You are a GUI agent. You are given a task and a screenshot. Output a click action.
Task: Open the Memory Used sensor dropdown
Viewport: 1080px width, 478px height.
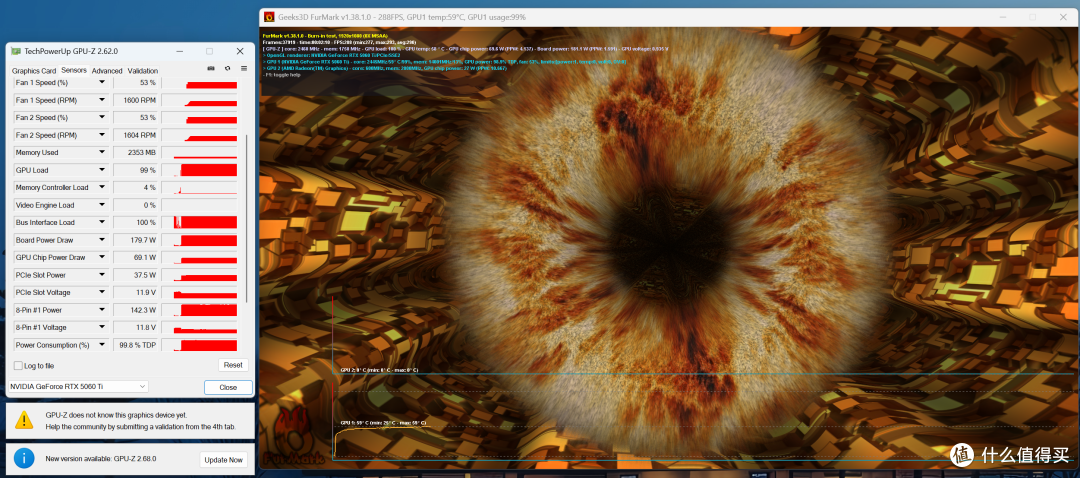click(102, 152)
